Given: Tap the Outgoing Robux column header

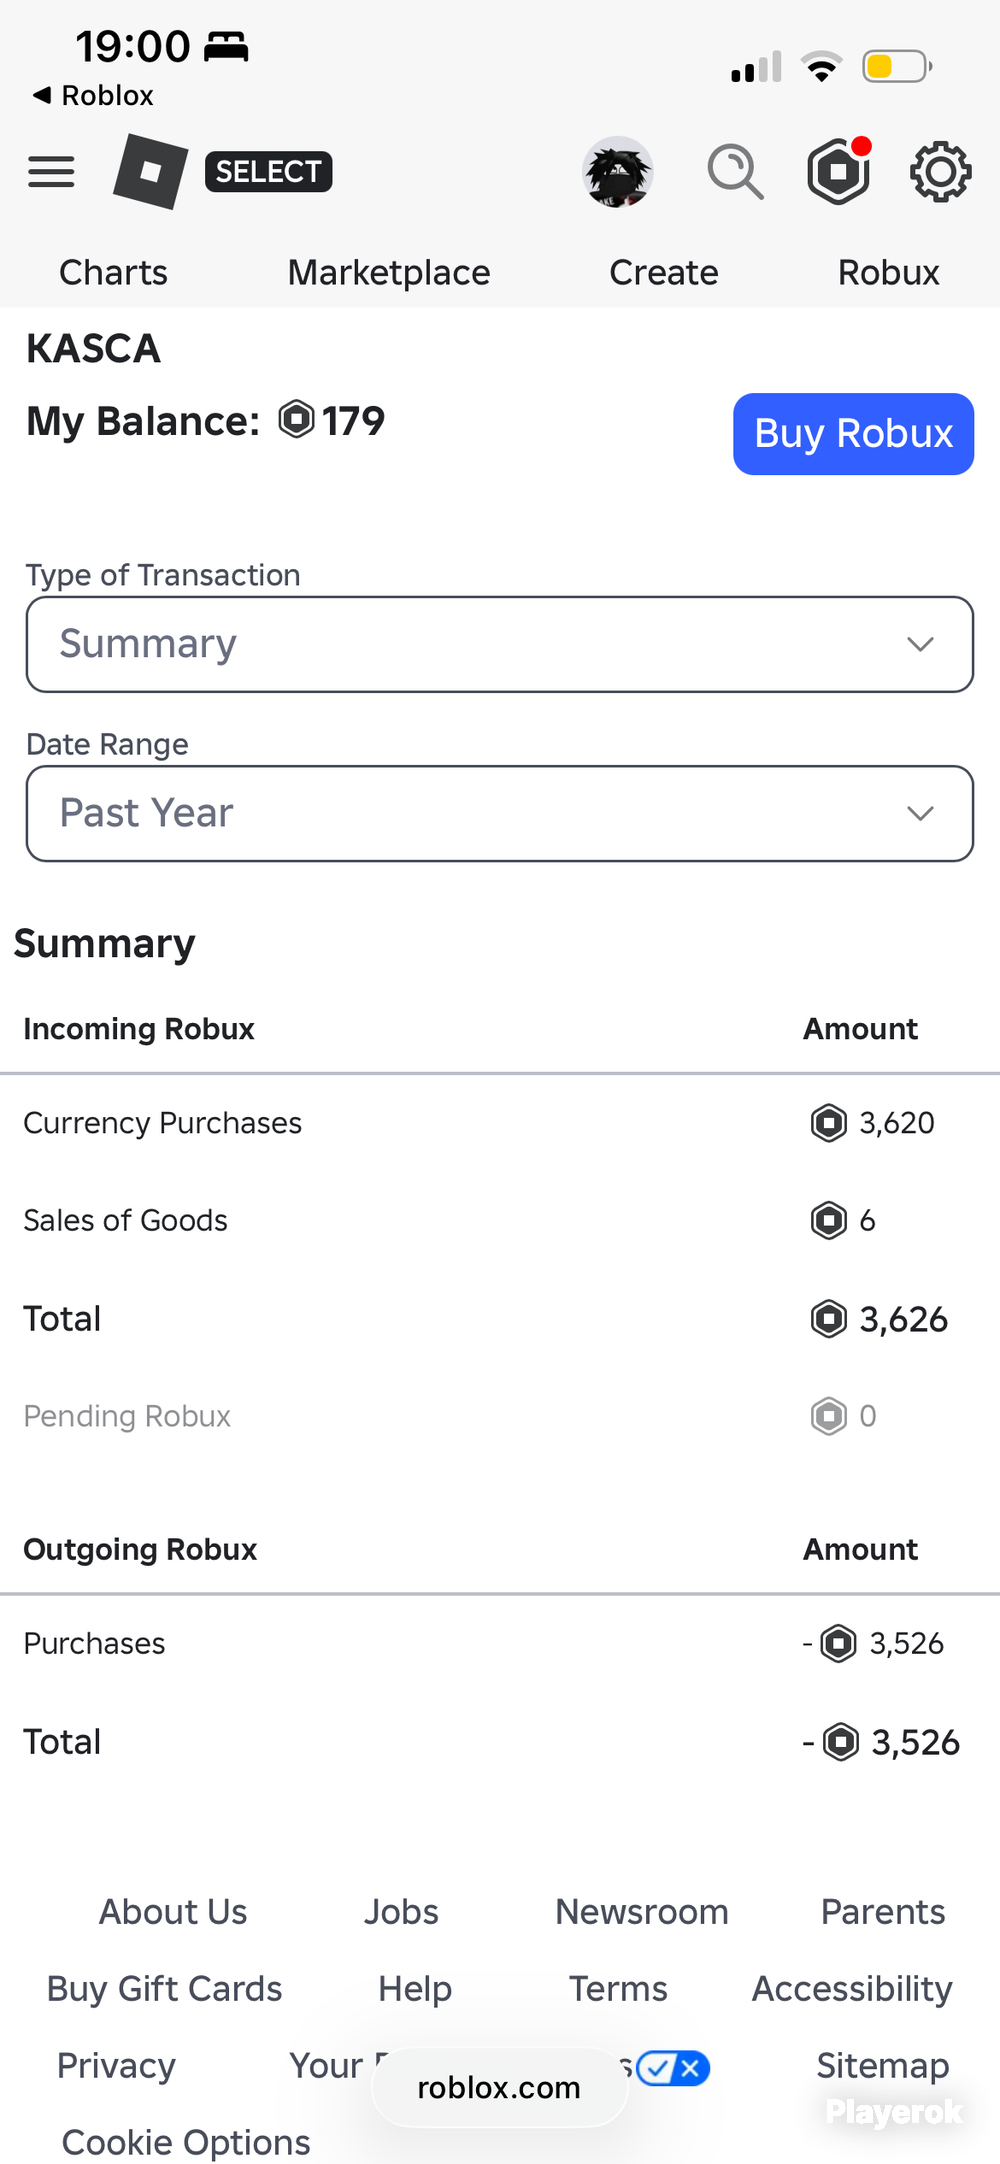Looking at the screenshot, I should pos(140,1549).
